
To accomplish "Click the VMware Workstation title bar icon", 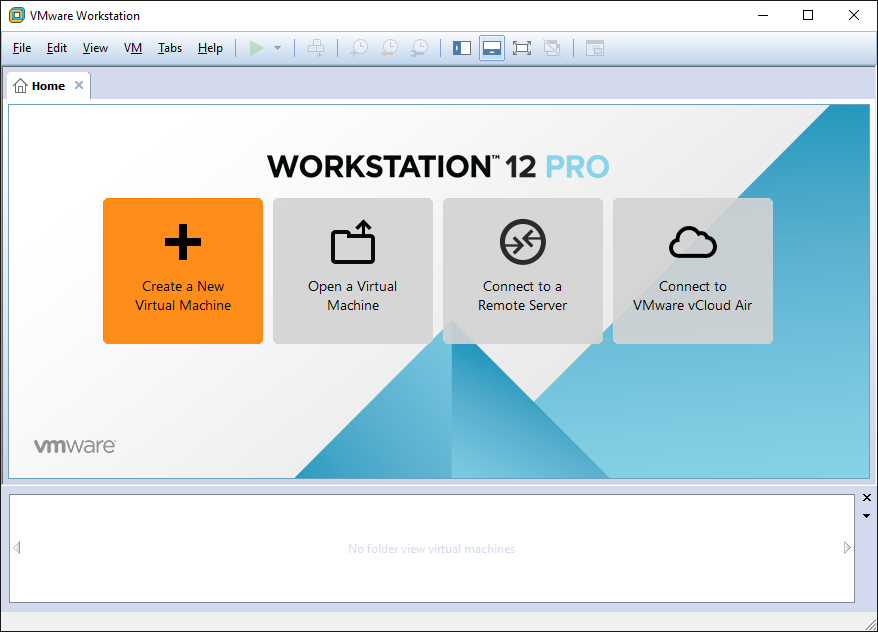I will (x=17, y=15).
